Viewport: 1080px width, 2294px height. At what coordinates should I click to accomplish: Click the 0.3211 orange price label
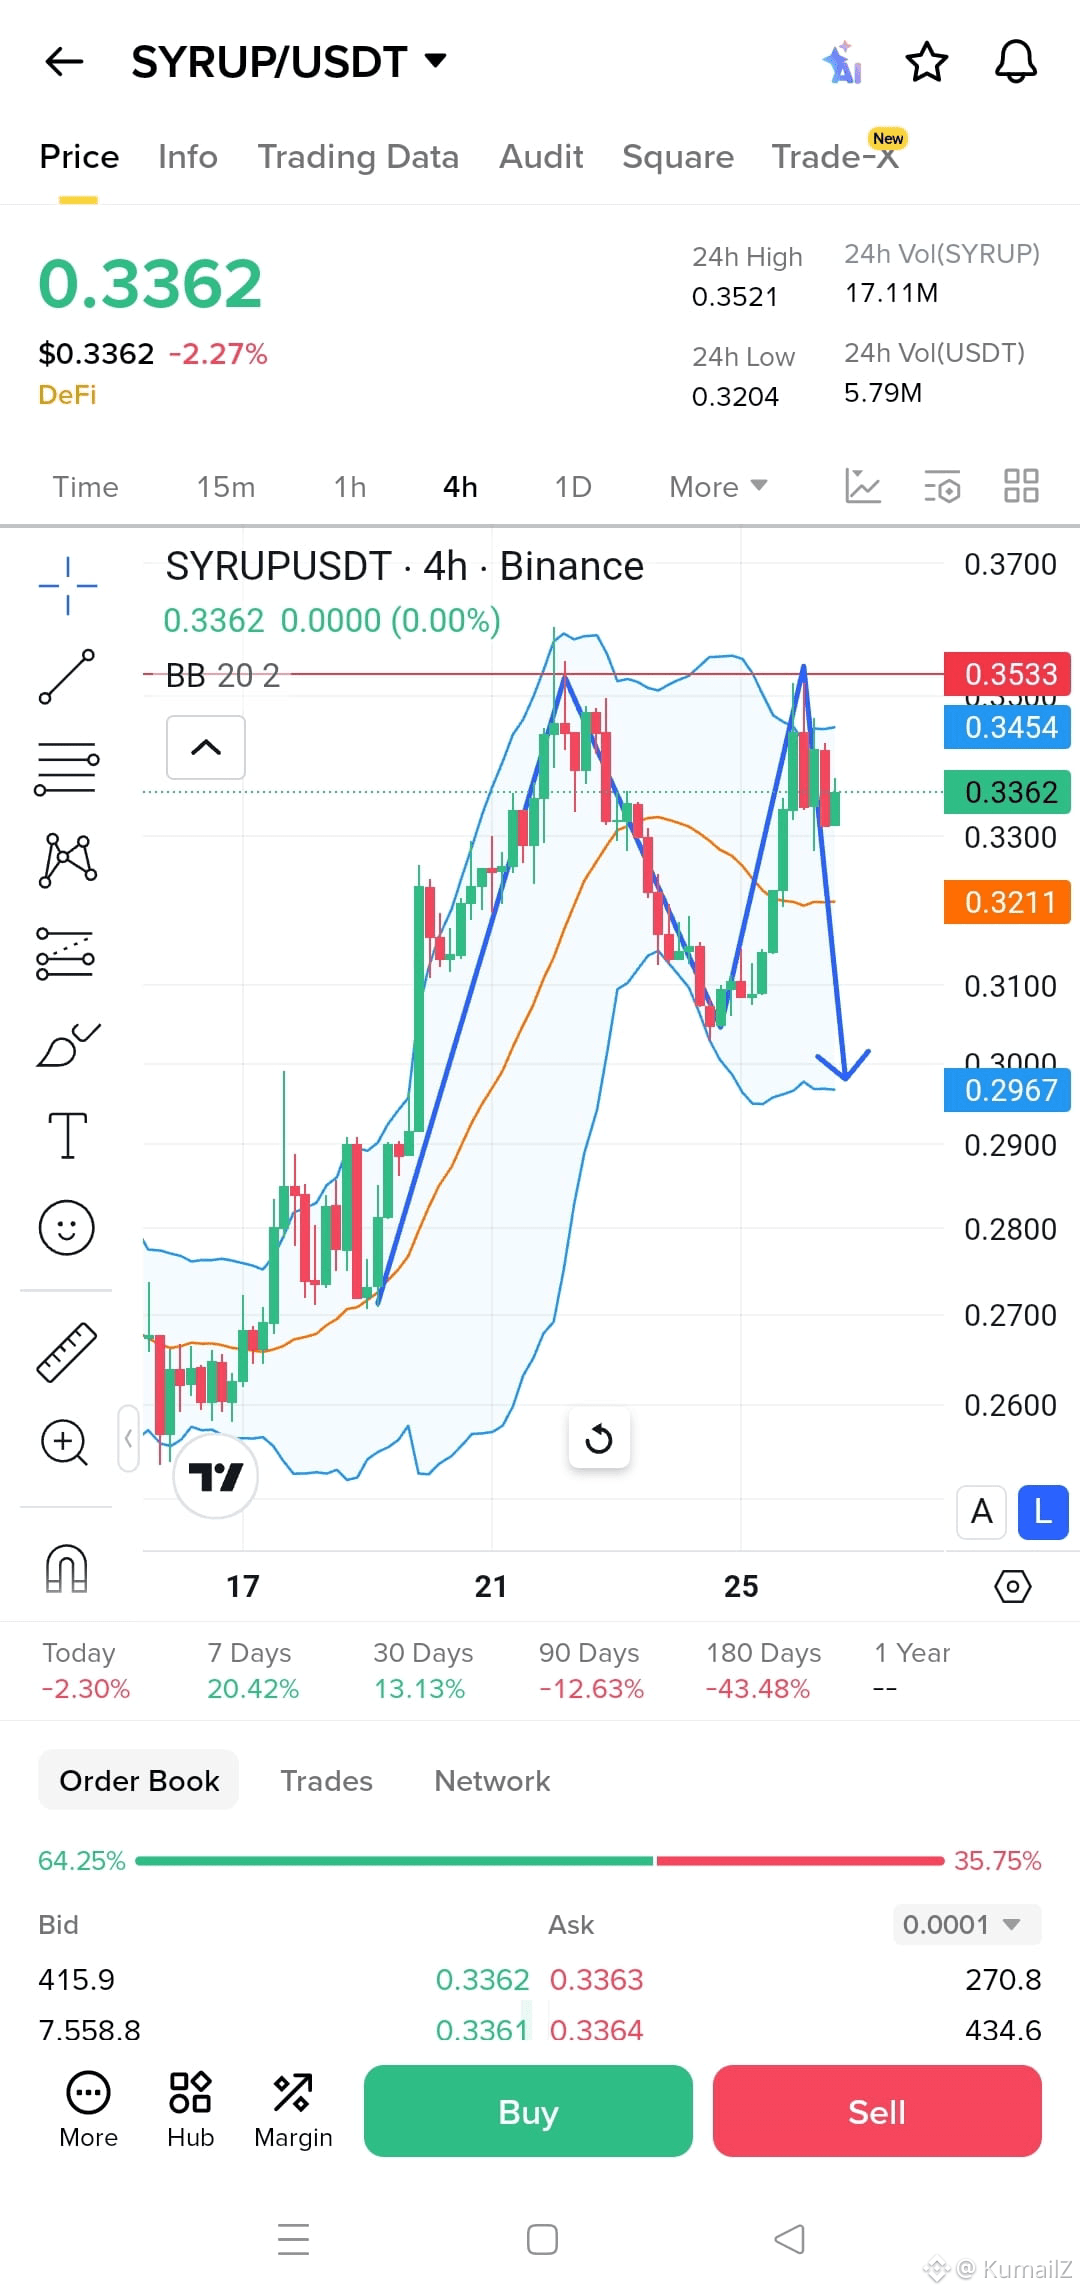[1007, 902]
